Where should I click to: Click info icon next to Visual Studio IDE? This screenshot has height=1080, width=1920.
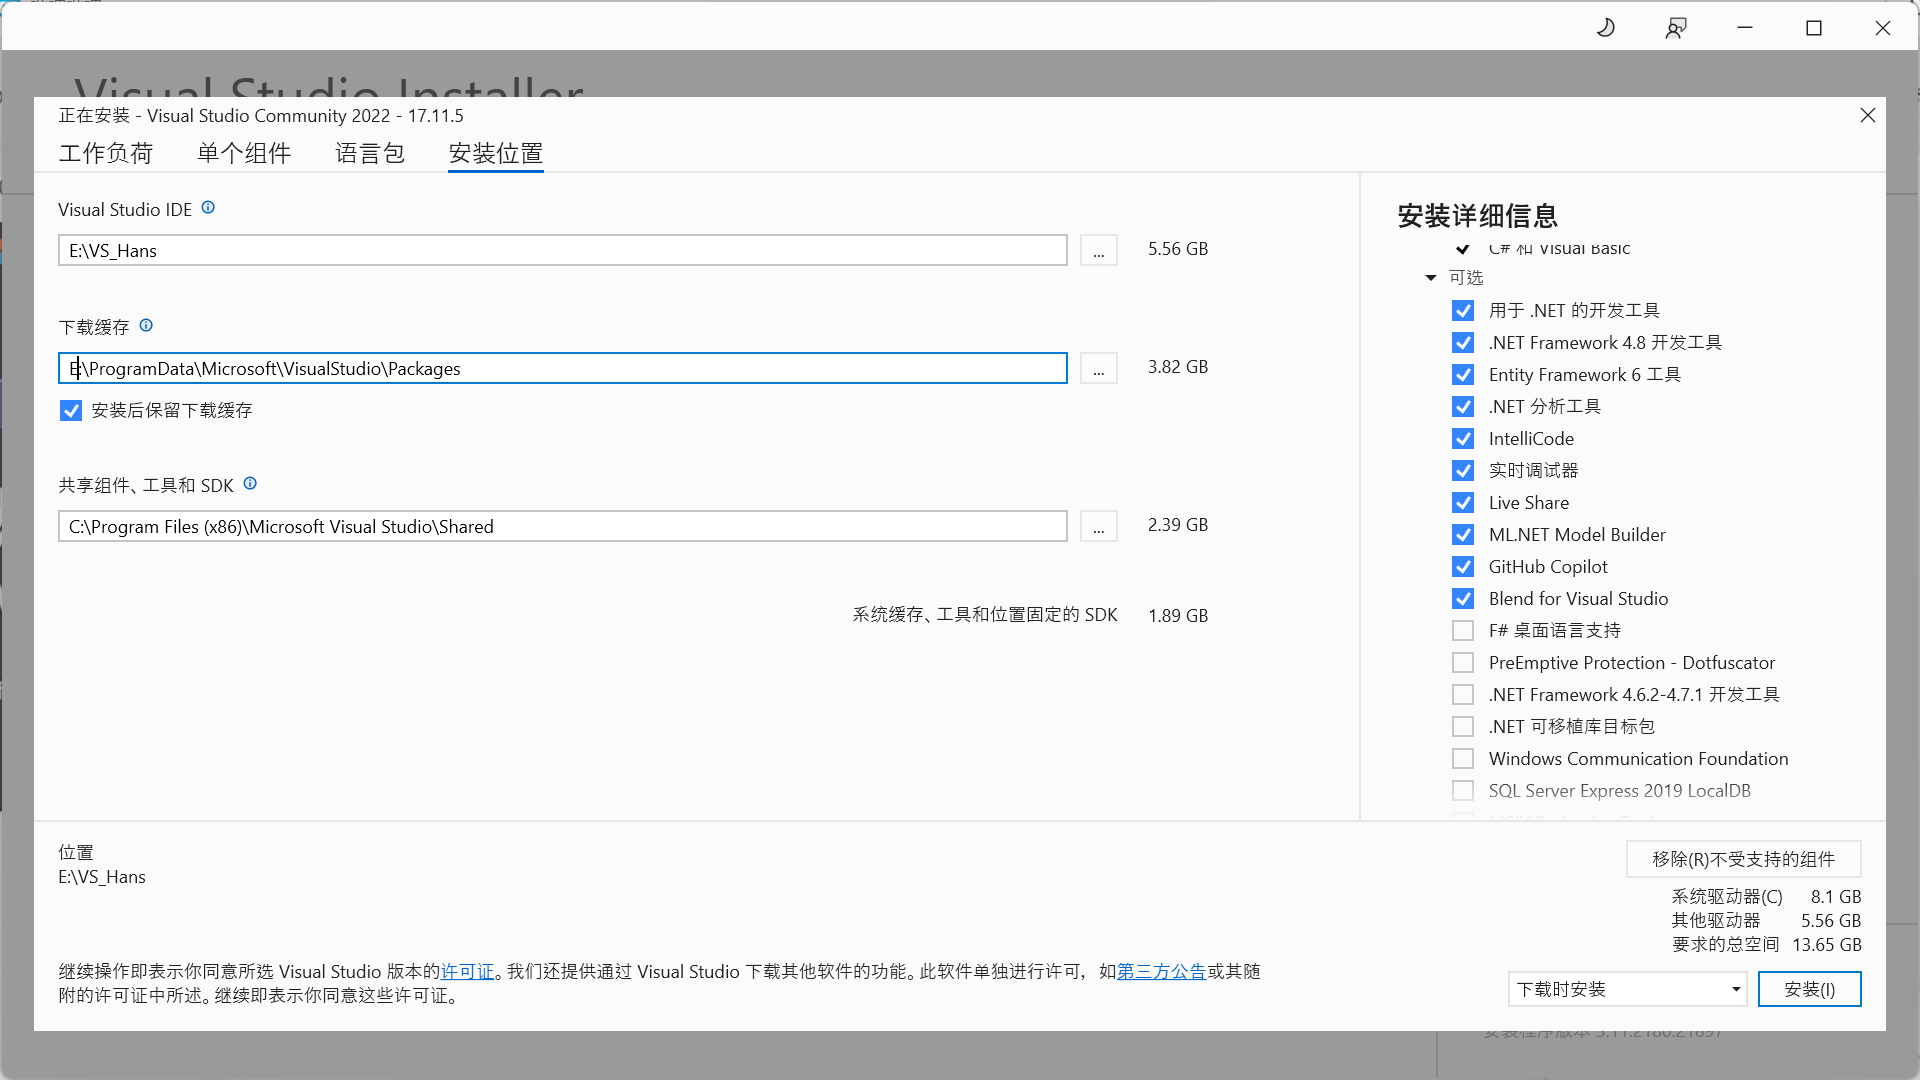(x=208, y=208)
